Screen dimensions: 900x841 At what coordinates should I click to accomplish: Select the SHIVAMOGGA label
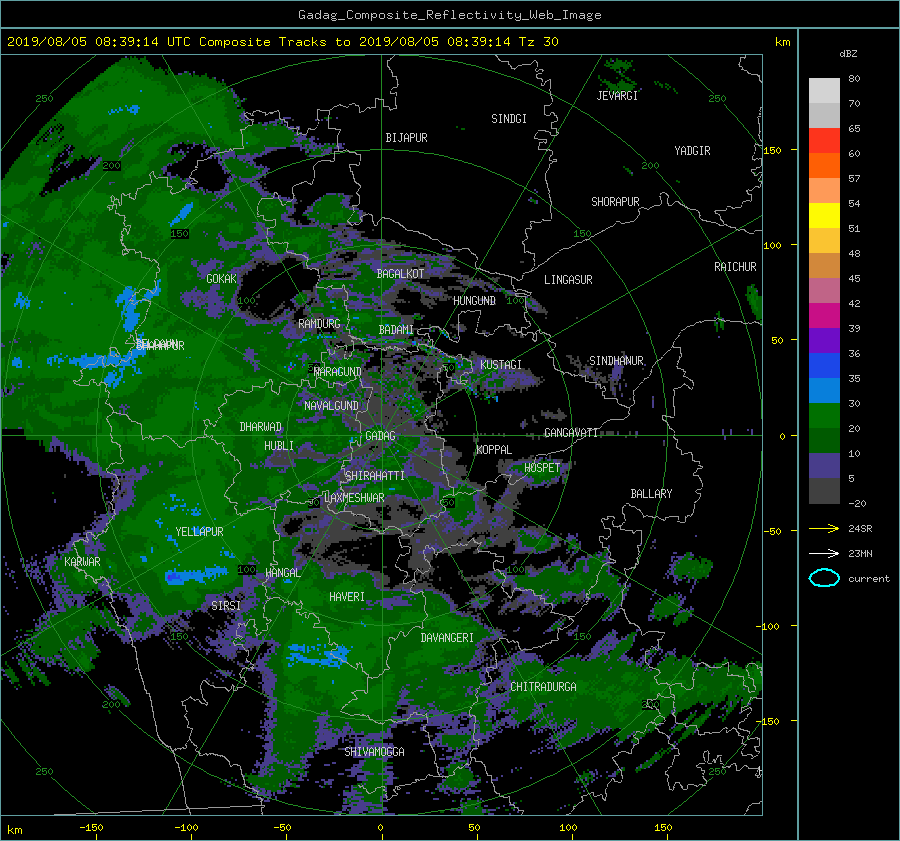[x=374, y=752]
